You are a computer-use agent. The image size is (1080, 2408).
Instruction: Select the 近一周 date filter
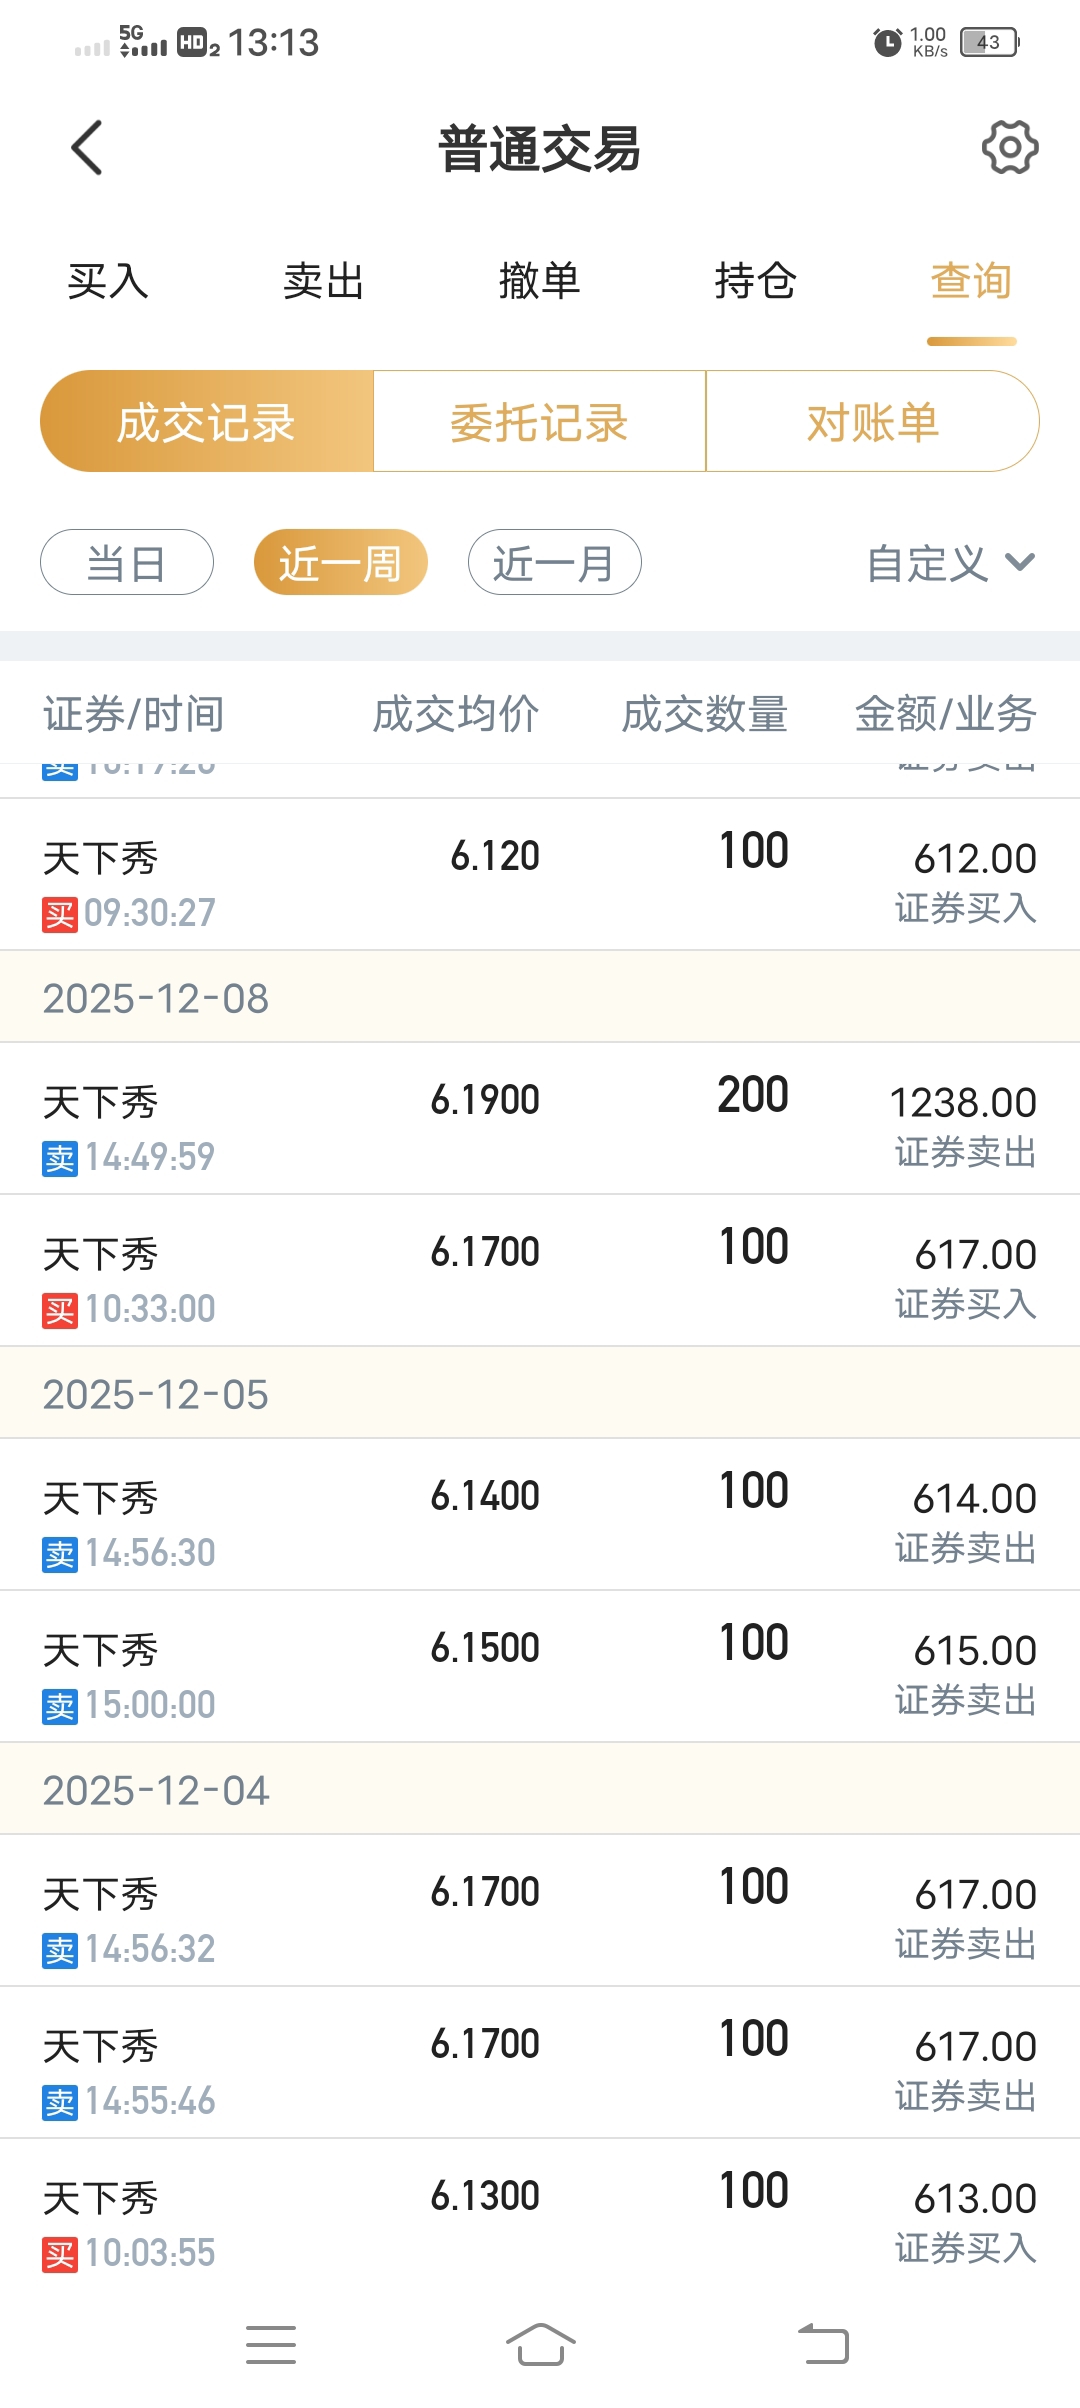[340, 562]
